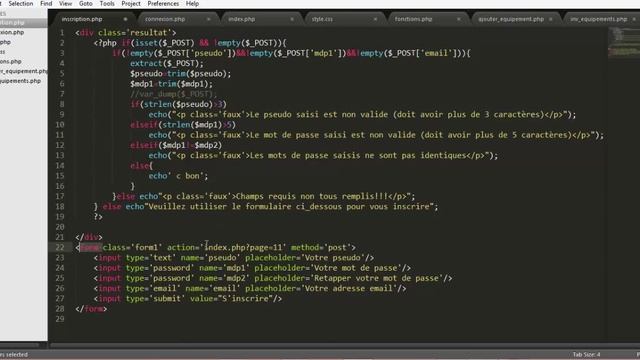This screenshot has width=640, height=360.
Task: Switch to the index.php tab
Action: (242, 19)
